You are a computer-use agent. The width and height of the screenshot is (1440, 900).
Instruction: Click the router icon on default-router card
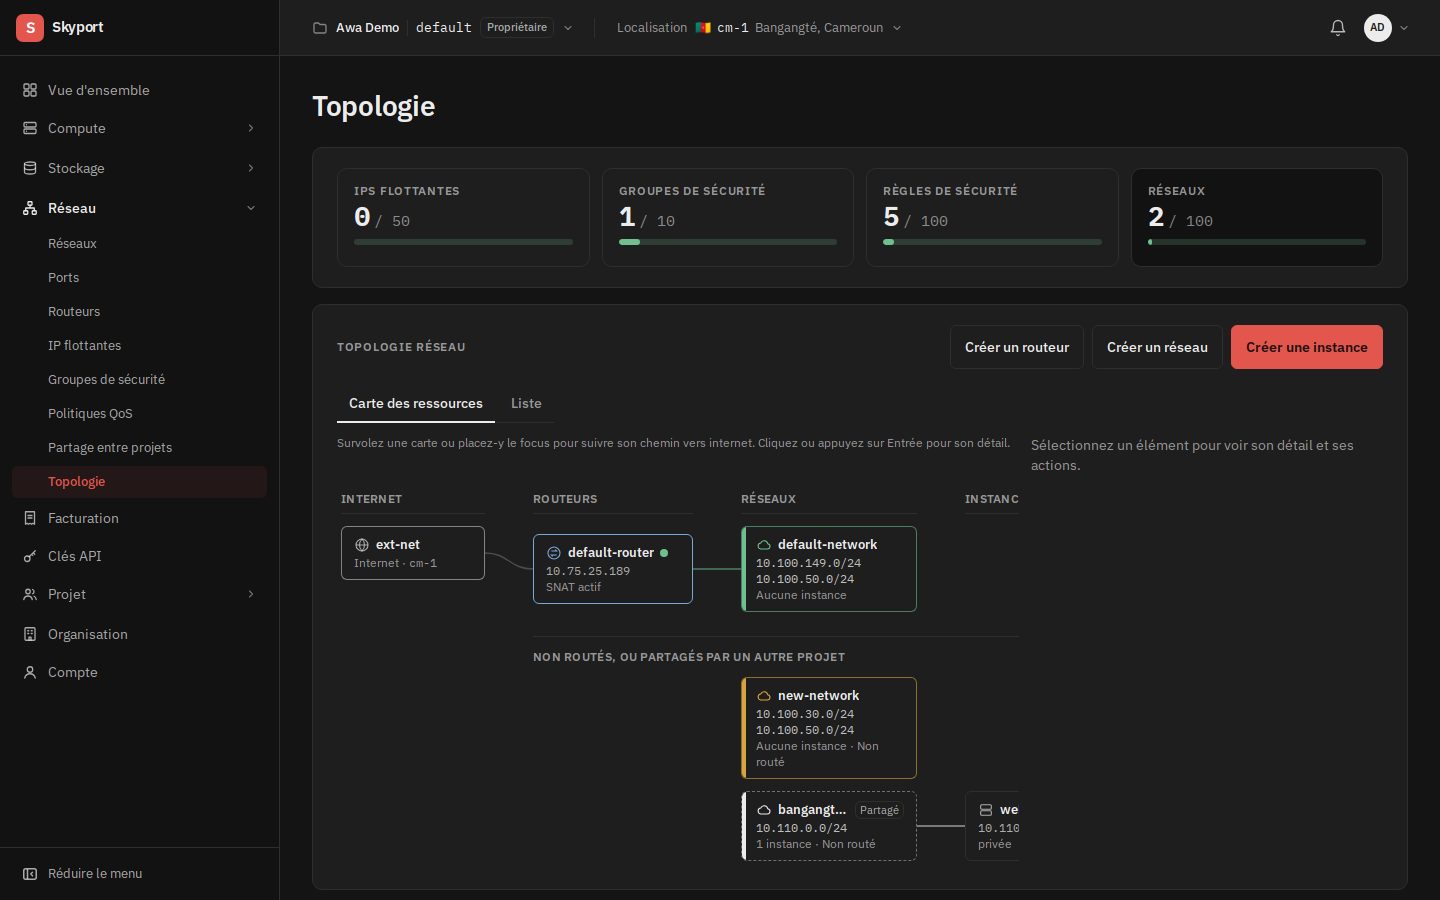pos(554,553)
